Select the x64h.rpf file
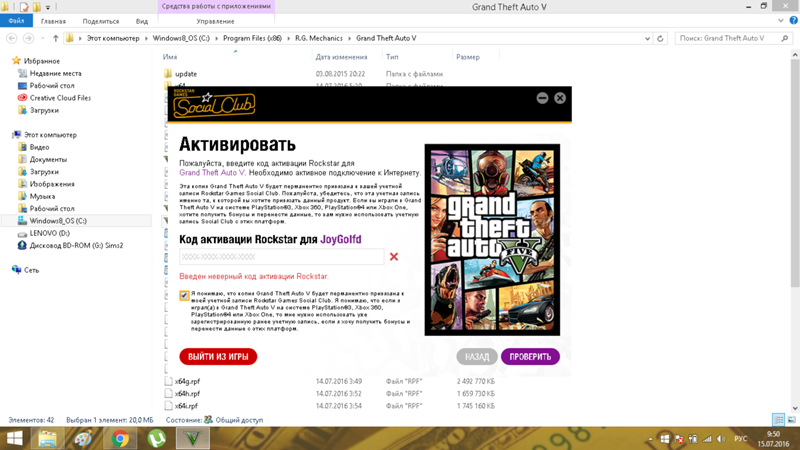This screenshot has height=450, width=800. (187, 393)
